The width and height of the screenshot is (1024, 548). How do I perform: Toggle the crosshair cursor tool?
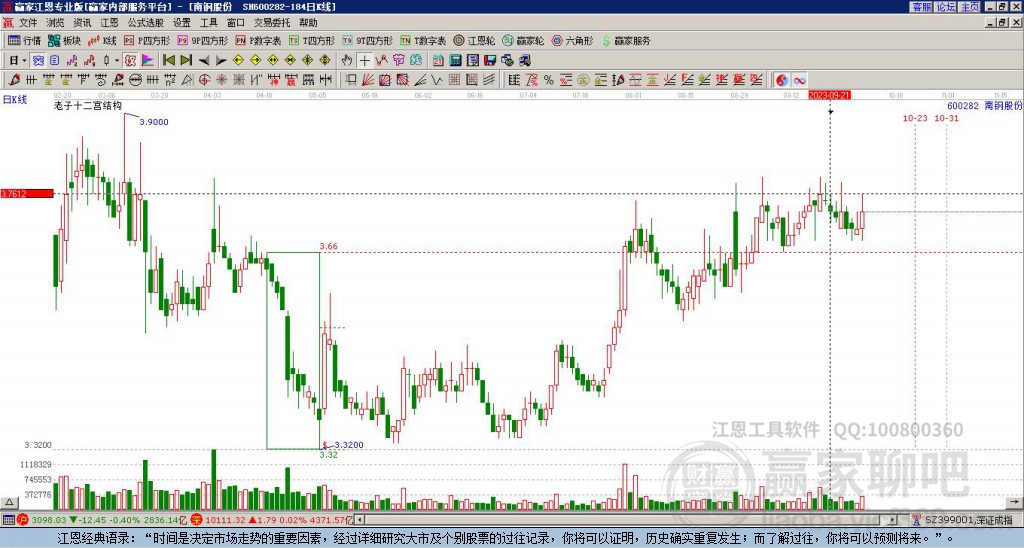click(x=364, y=61)
